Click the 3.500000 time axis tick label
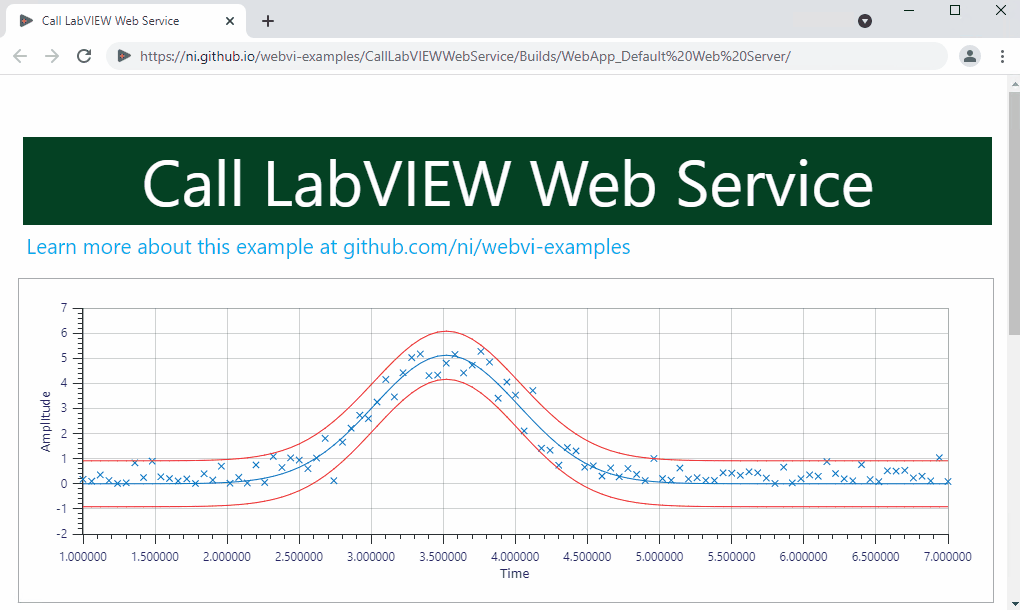The width and height of the screenshot is (1020, 610). point(443,557)
